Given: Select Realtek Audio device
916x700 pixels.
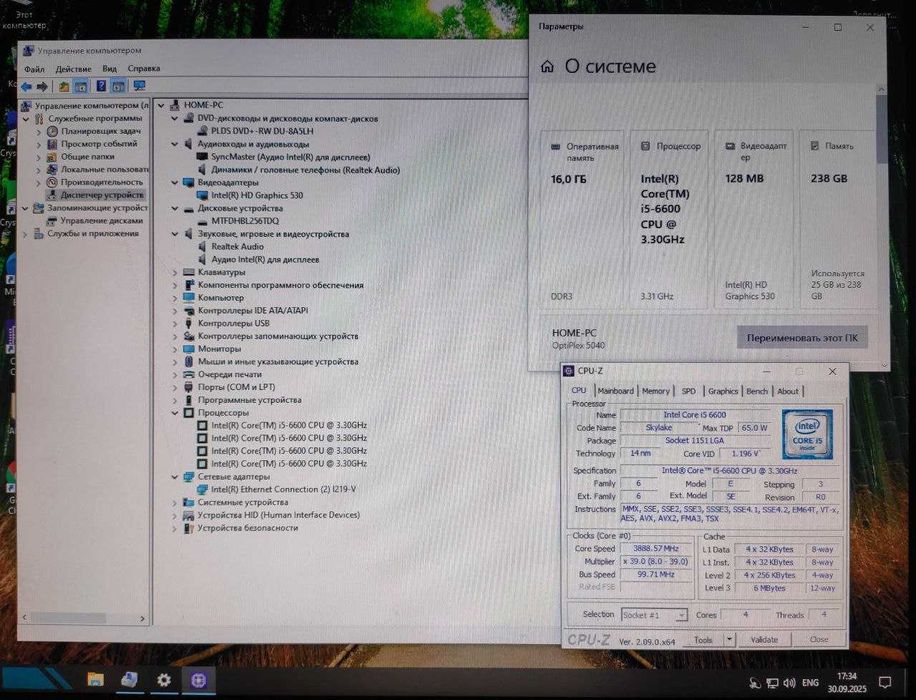Looking at the screenshot, I should point(237,247).
